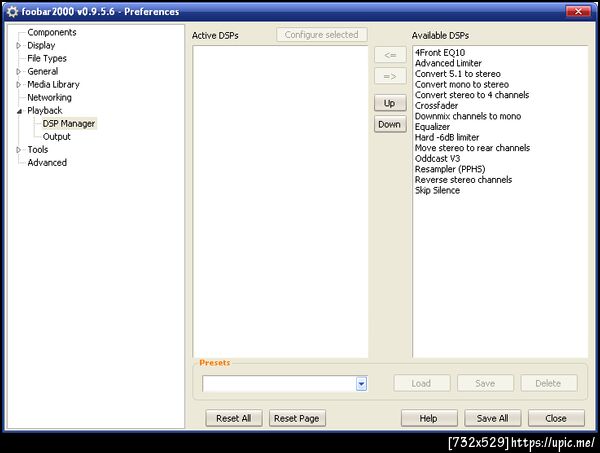The width and height of the screenshot is (600, 453).
Task: Click the <= add DSP button
Action: pyautogui.click(x=390, y=55)
